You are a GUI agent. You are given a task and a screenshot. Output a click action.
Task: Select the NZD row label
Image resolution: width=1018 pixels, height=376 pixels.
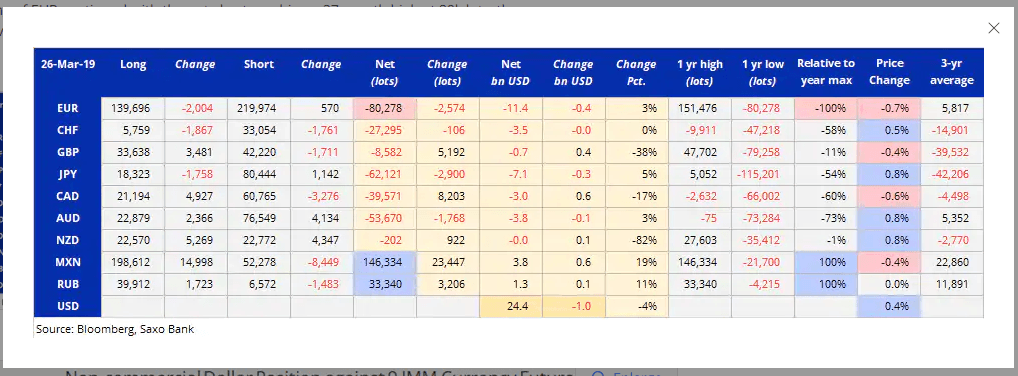click(x=68, y=240)
